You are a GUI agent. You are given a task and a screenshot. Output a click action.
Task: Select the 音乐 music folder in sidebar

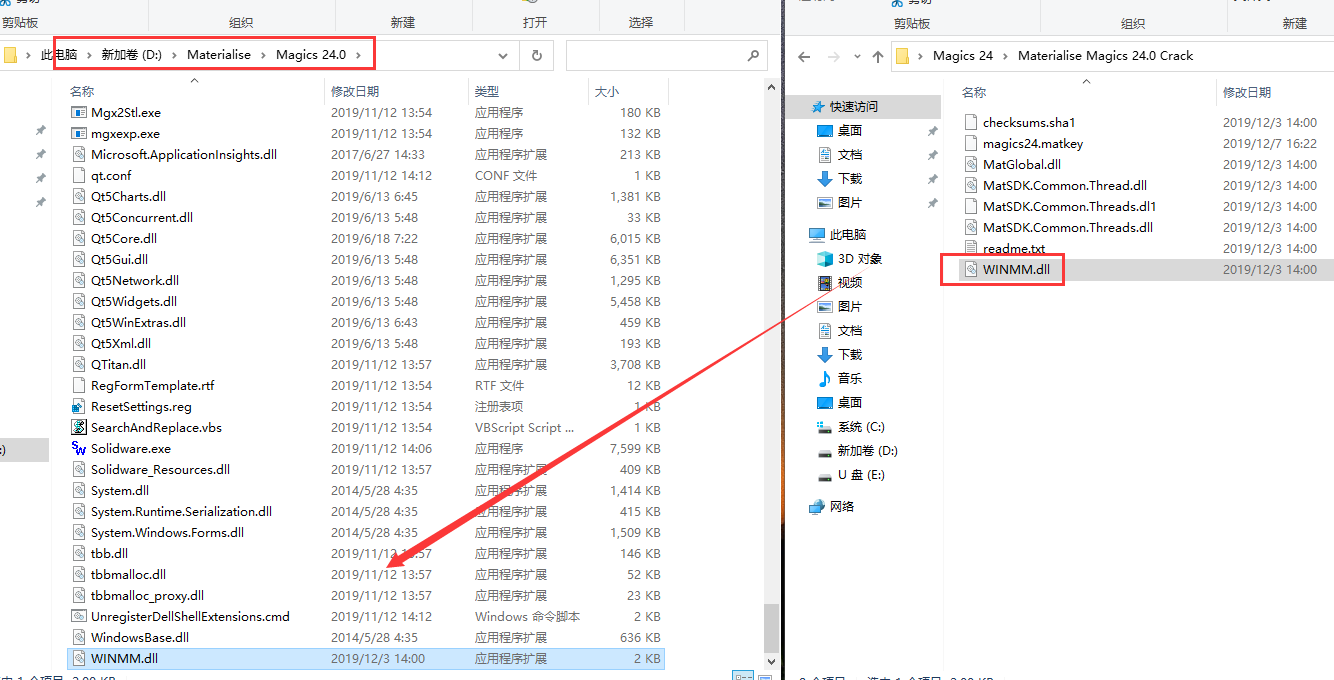[849, 379]
